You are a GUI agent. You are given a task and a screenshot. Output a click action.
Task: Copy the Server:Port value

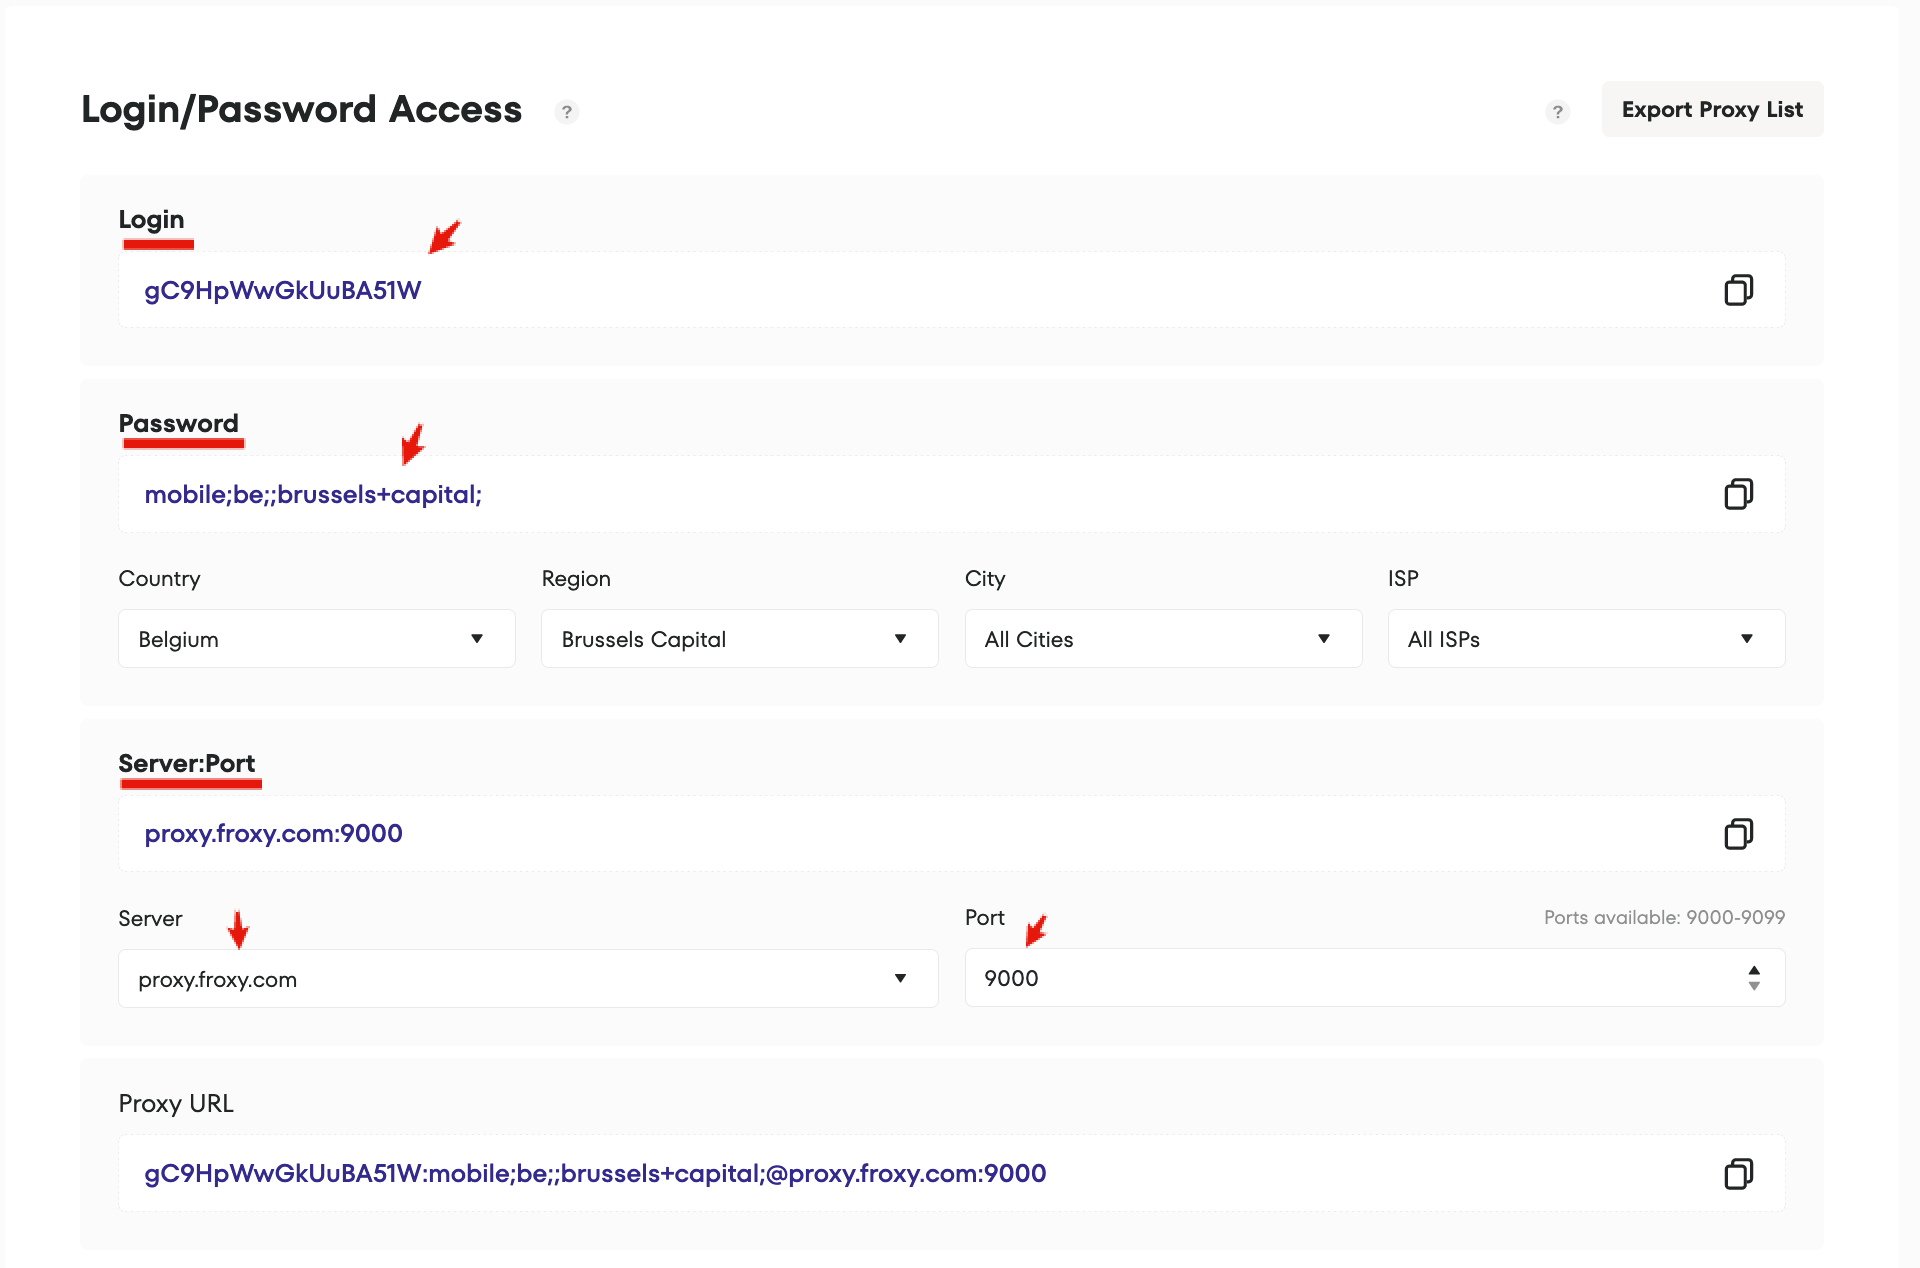click(x=1739, y=834)
